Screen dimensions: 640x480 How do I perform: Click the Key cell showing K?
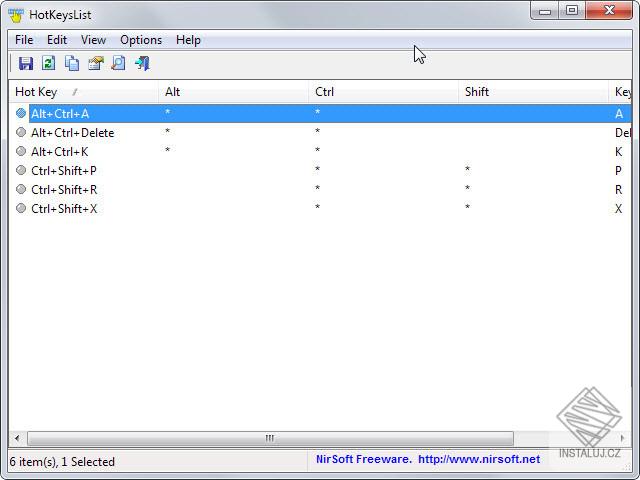(x=618, y=151)
